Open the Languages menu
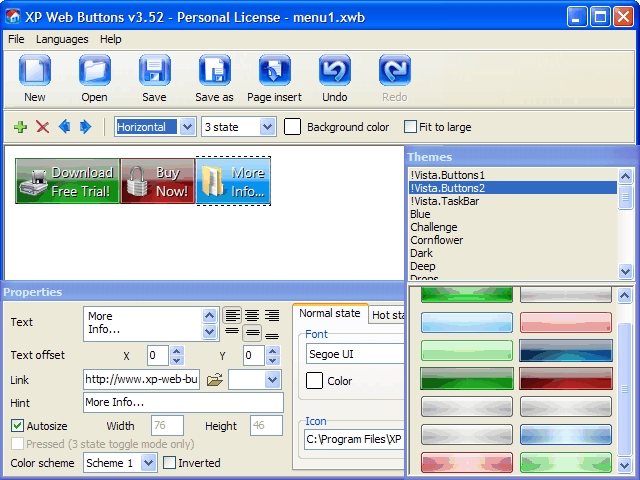Image resolution: width=640 pixels, height=480 pixels. 62,39
